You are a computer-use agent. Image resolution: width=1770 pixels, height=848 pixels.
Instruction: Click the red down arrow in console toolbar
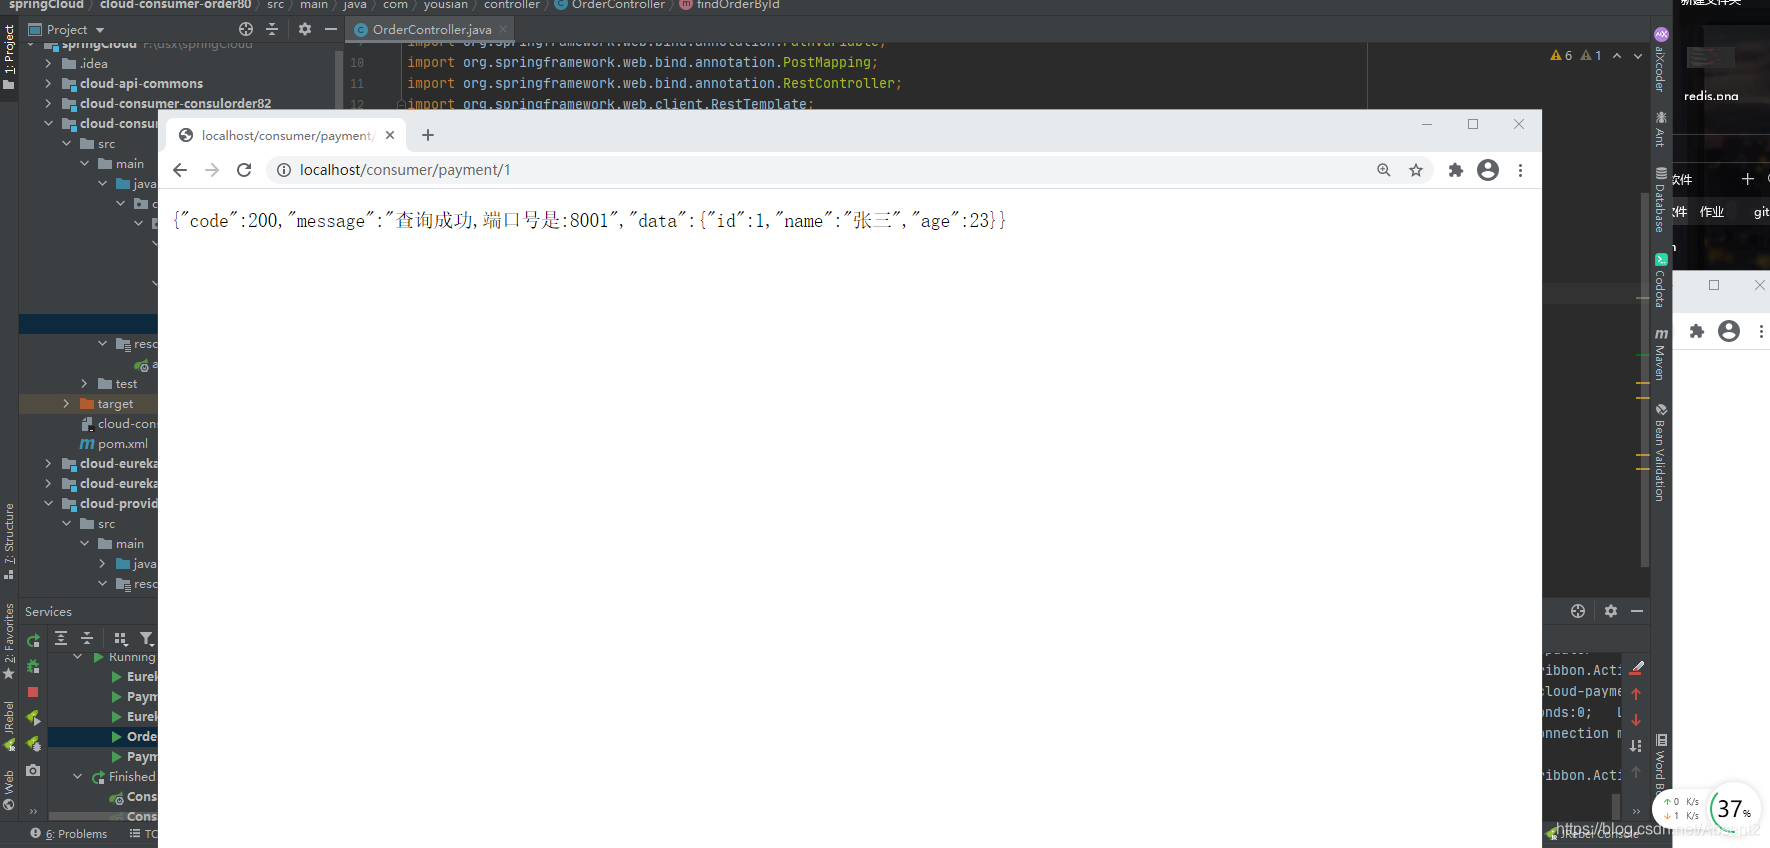coord(1636,720)
